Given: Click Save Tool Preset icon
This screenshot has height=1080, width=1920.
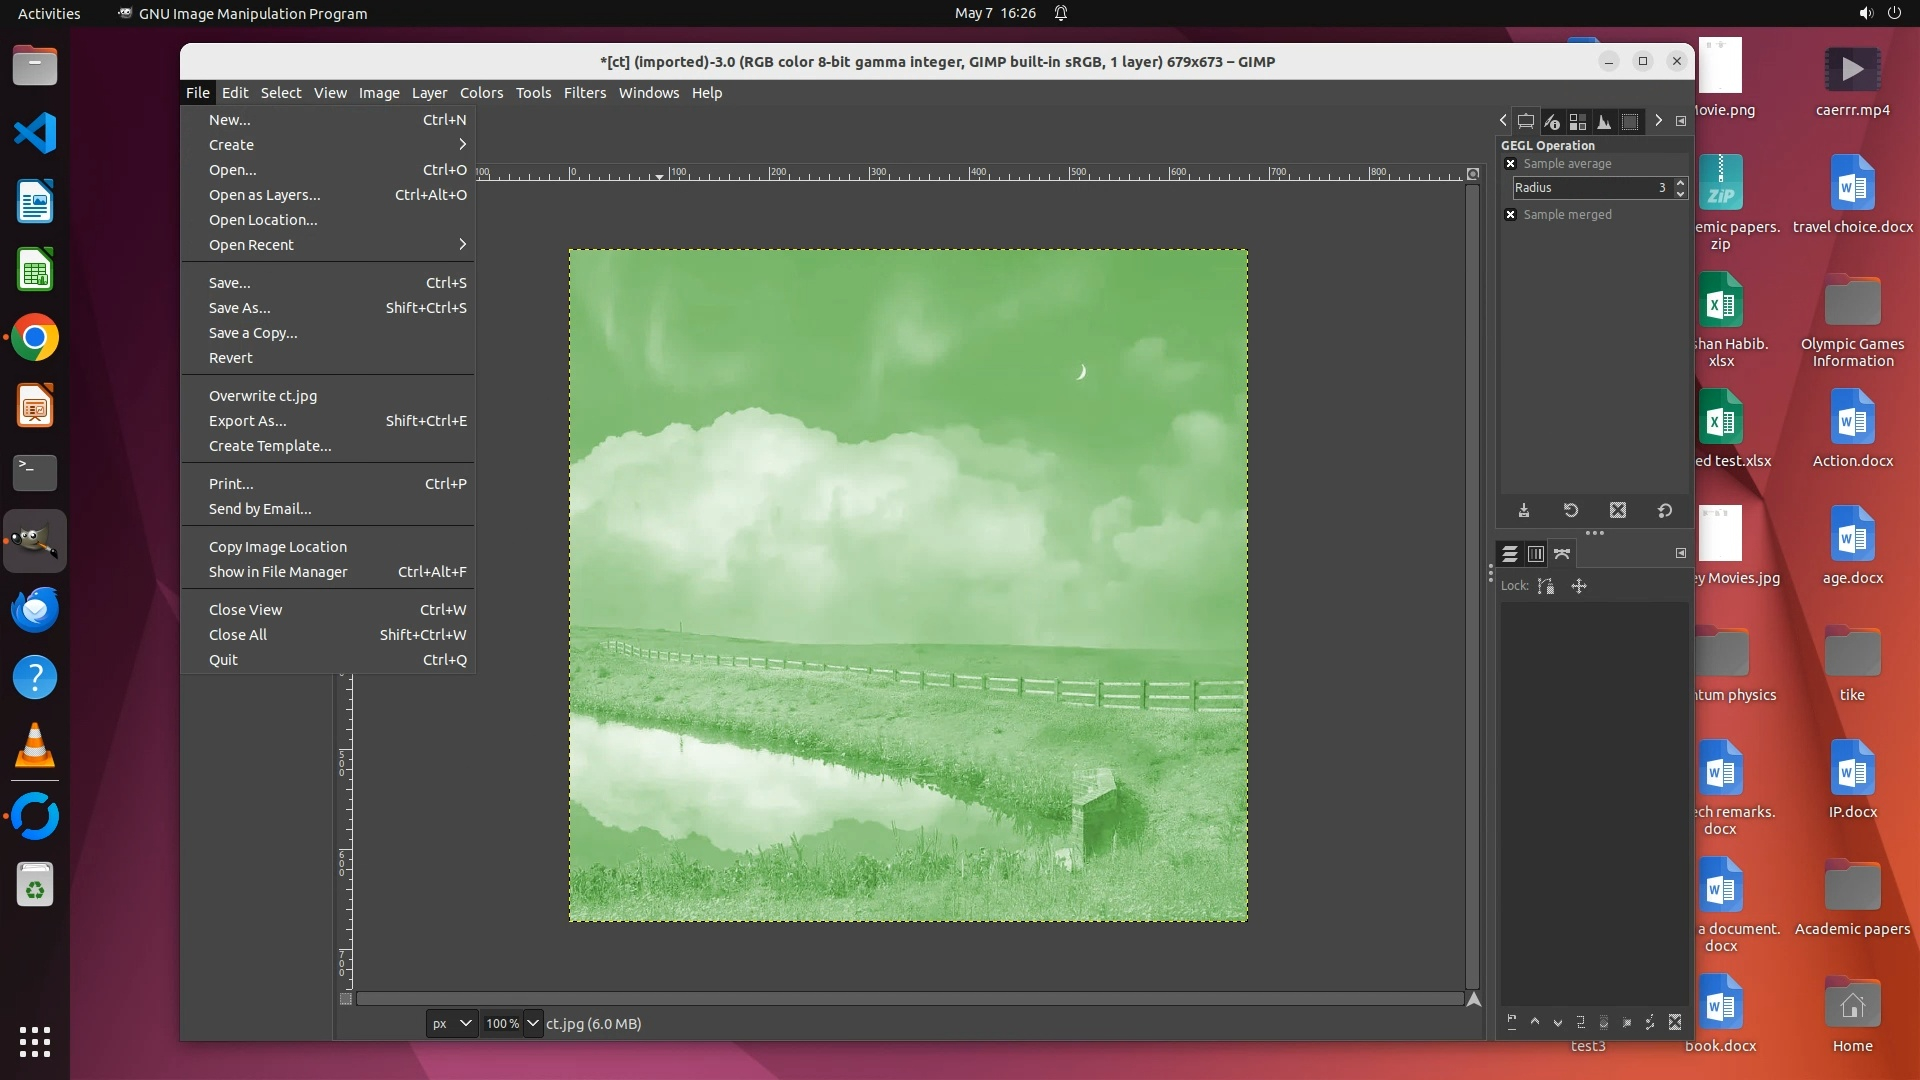Looking at the screenshot, I should (1524, 511).
